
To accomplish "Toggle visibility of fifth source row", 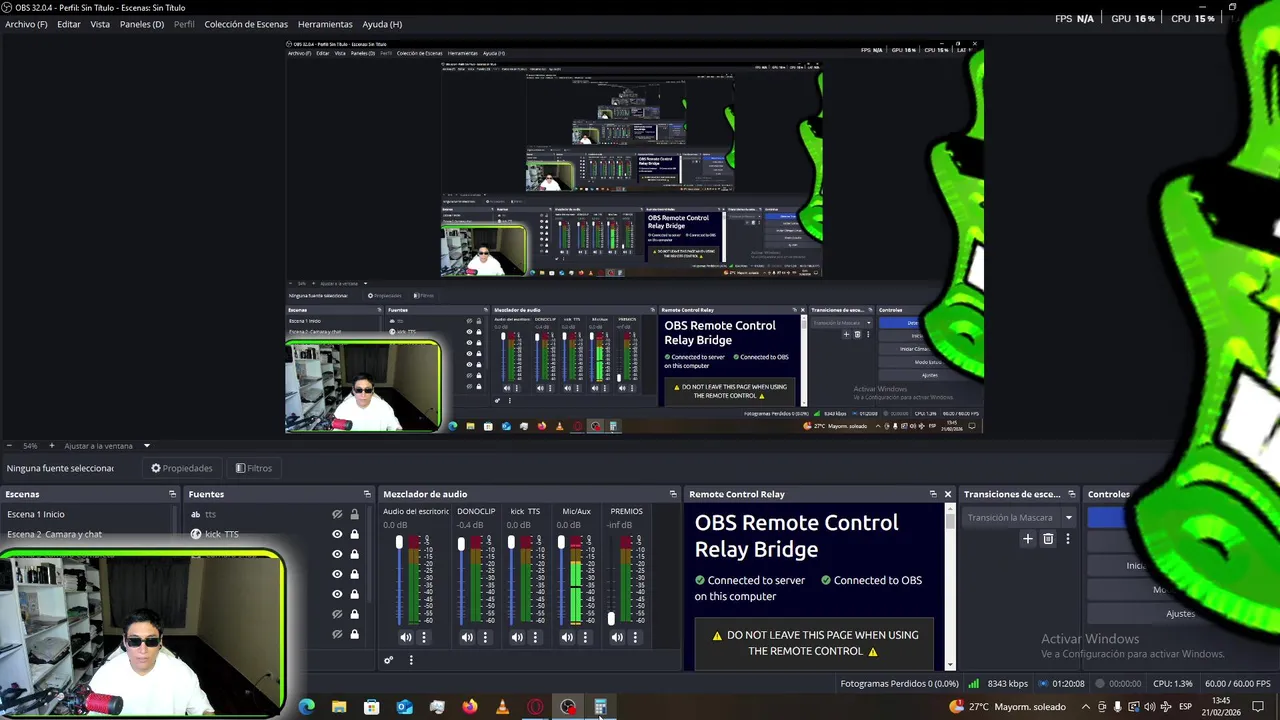I will [x=337, y=594].
